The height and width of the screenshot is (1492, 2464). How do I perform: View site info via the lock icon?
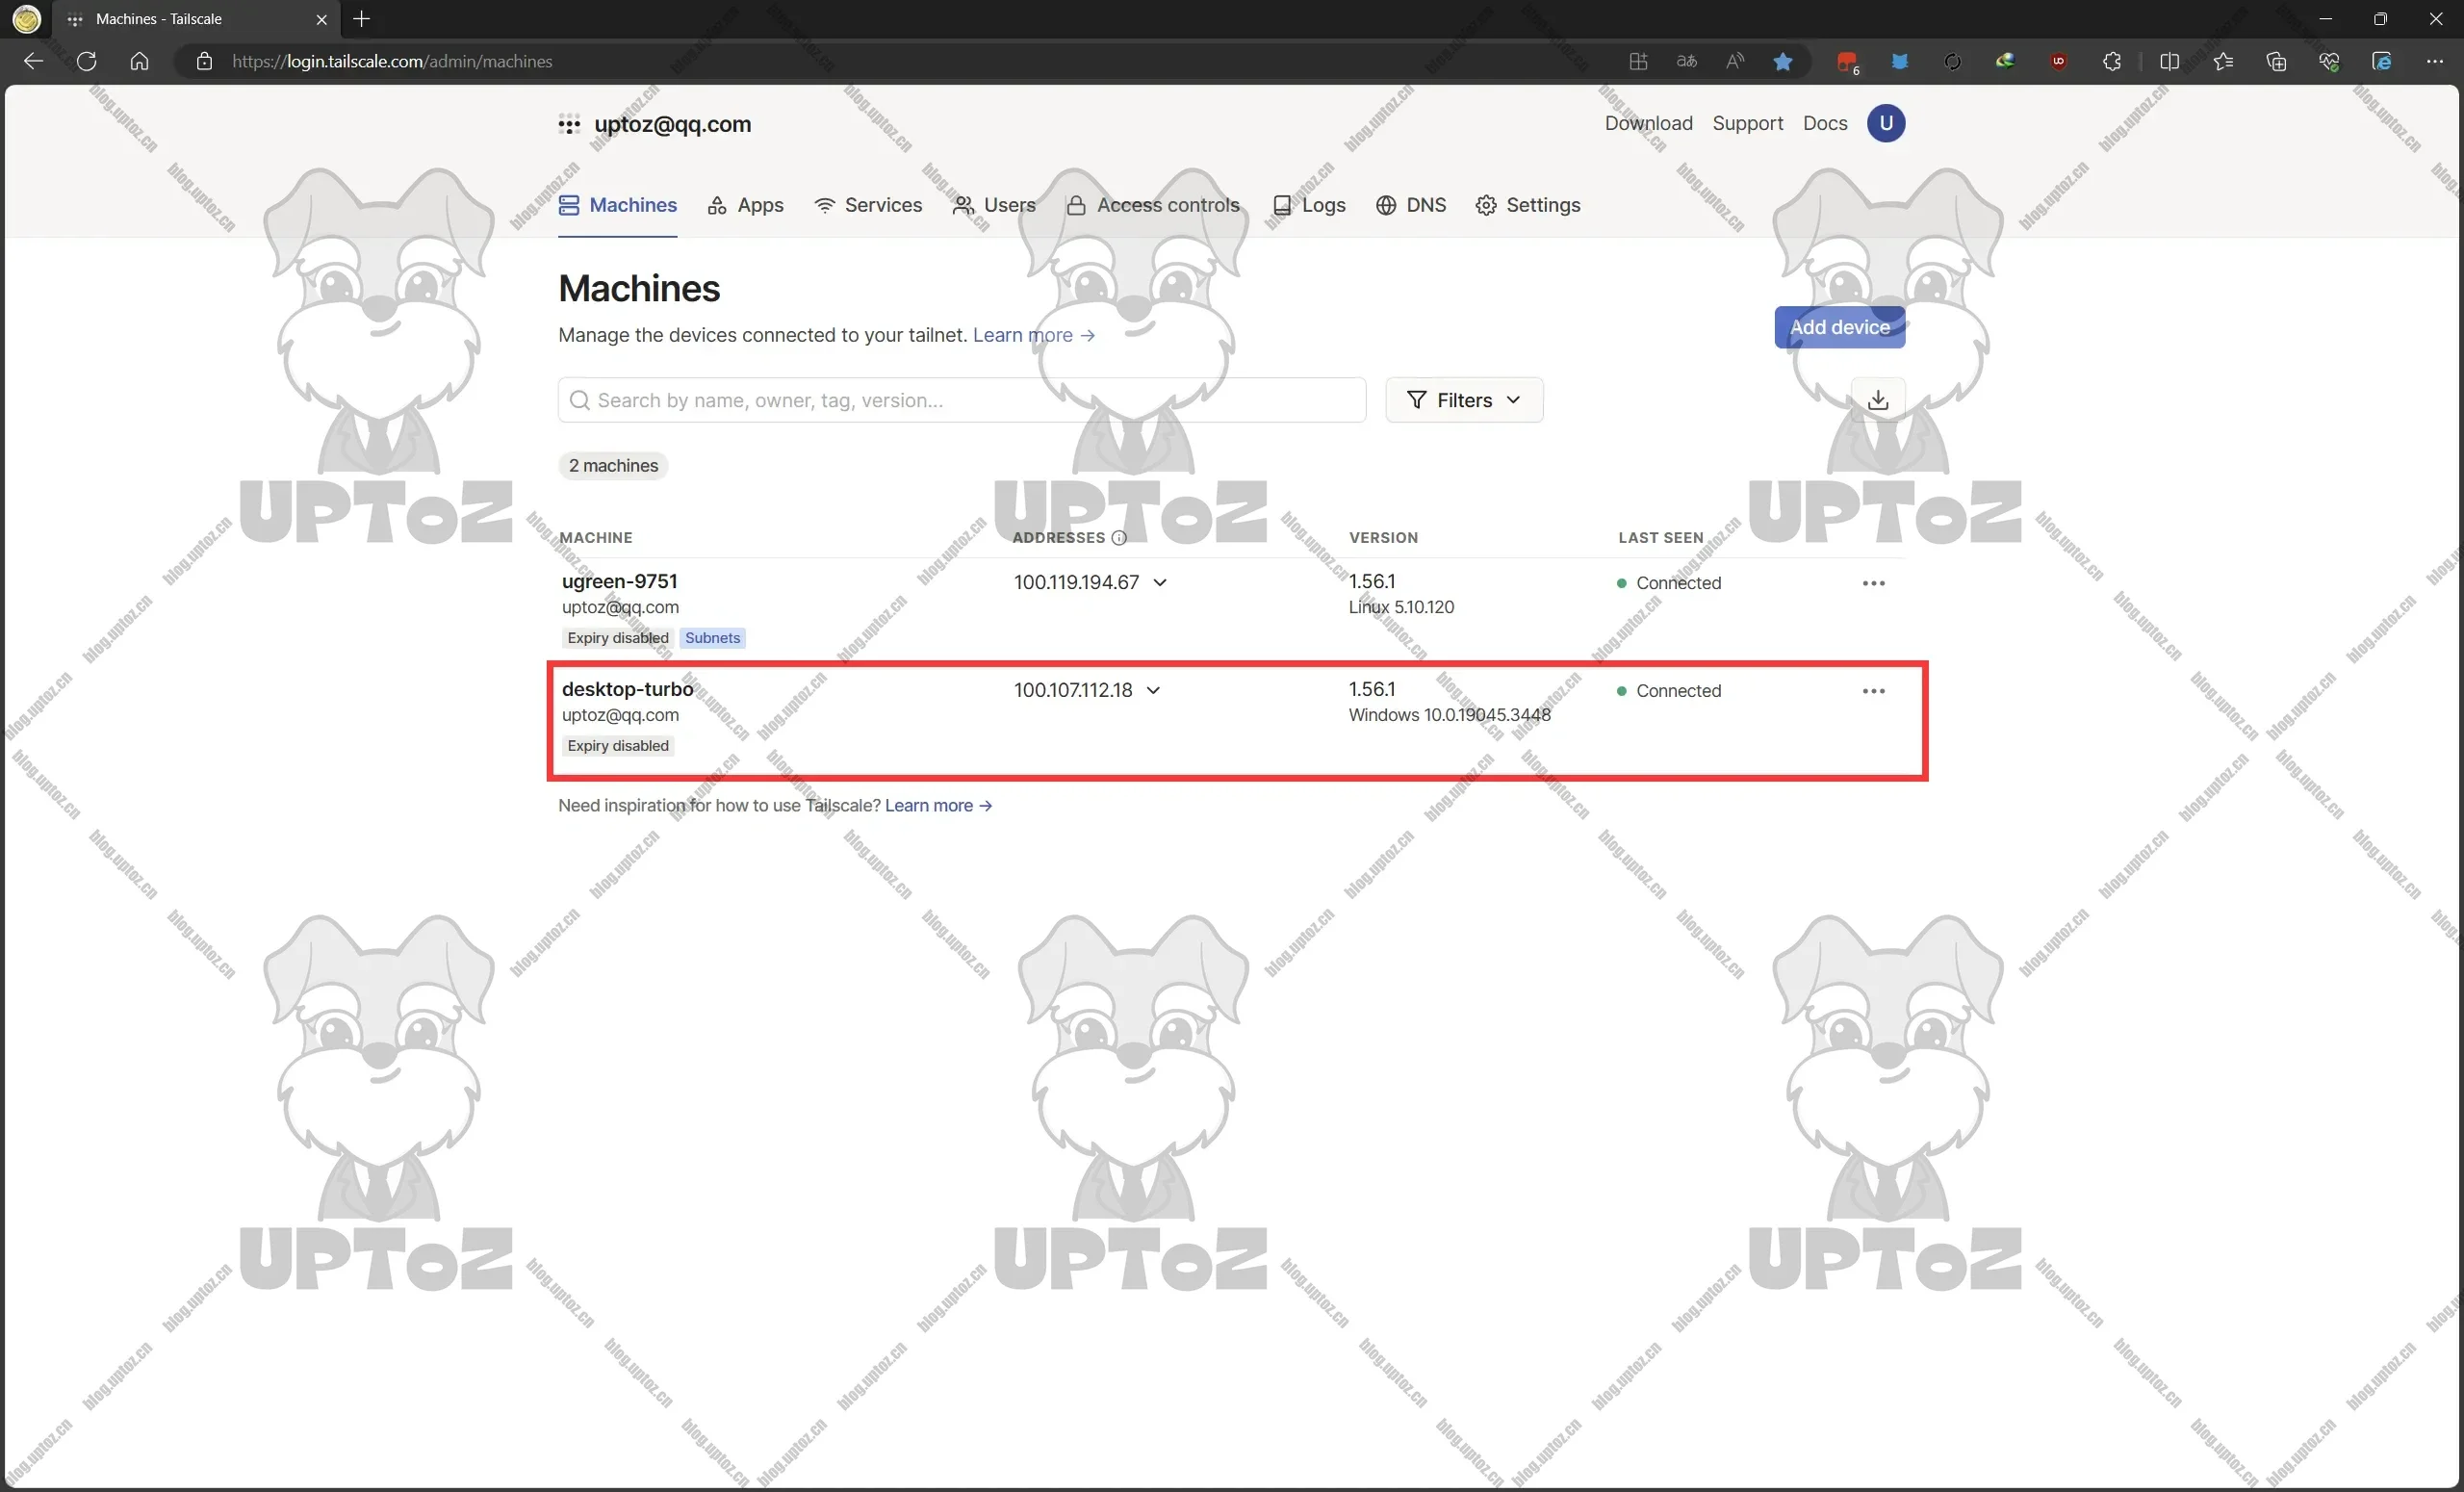point(204,61)
